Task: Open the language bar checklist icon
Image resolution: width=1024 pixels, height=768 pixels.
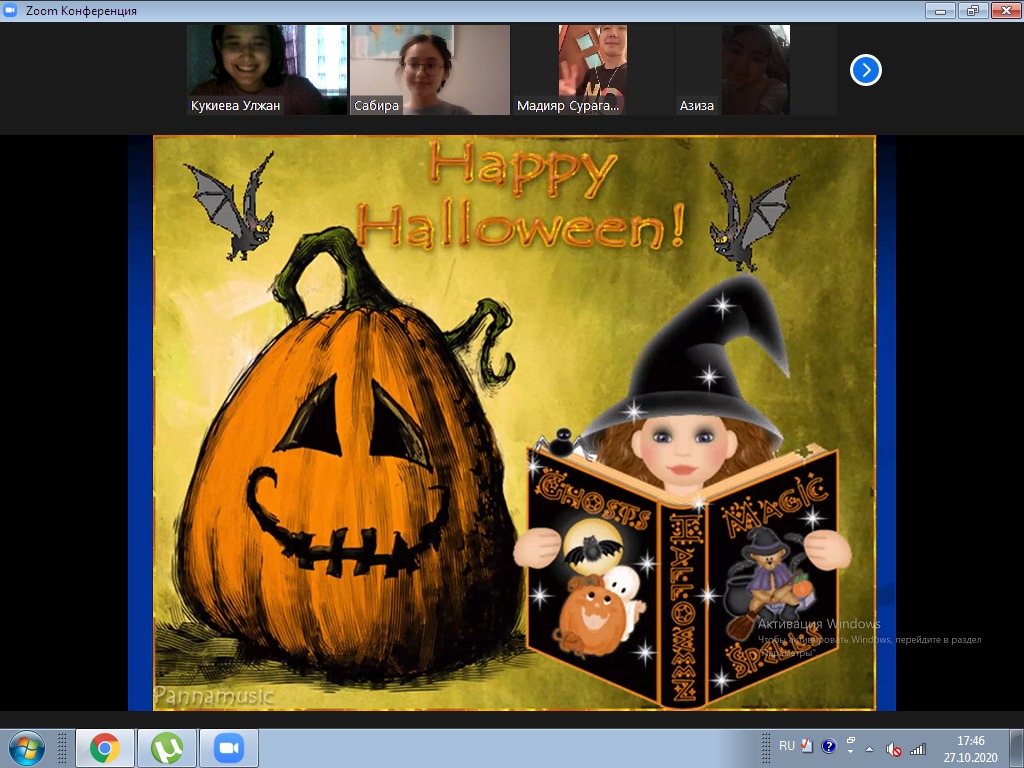Action: coord(807,746)
